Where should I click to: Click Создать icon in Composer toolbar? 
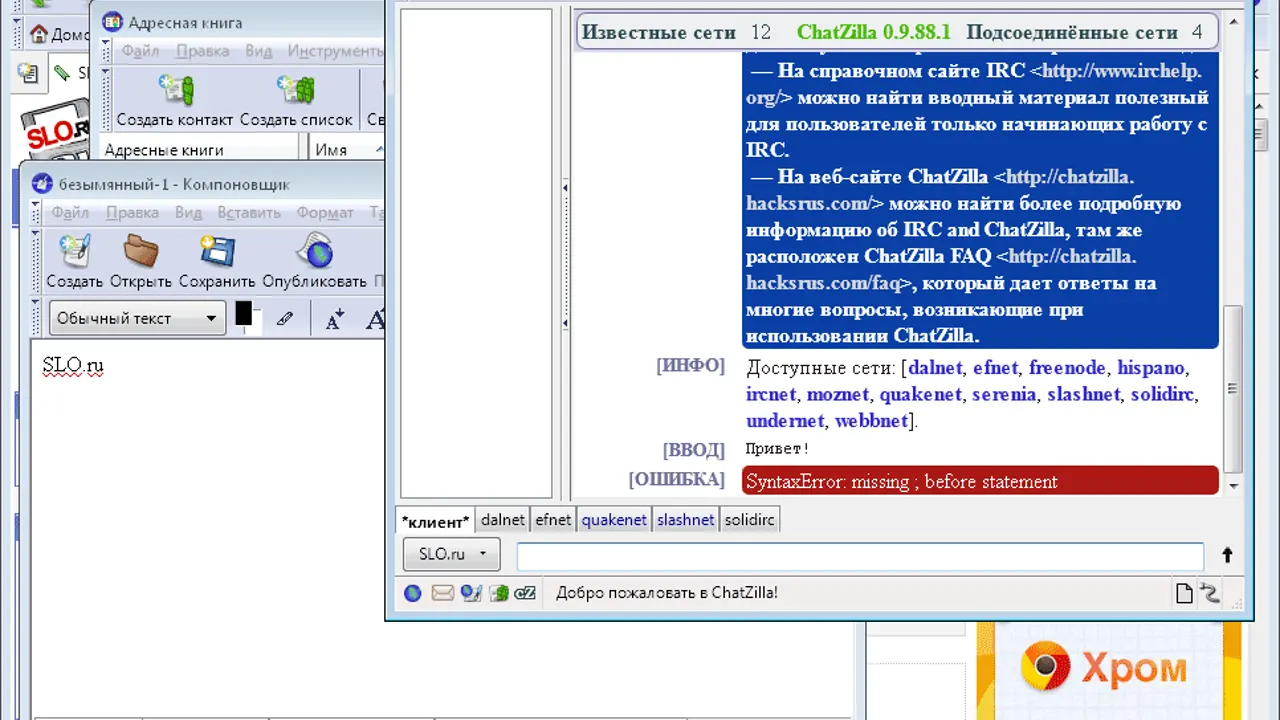tap(74, 252)
